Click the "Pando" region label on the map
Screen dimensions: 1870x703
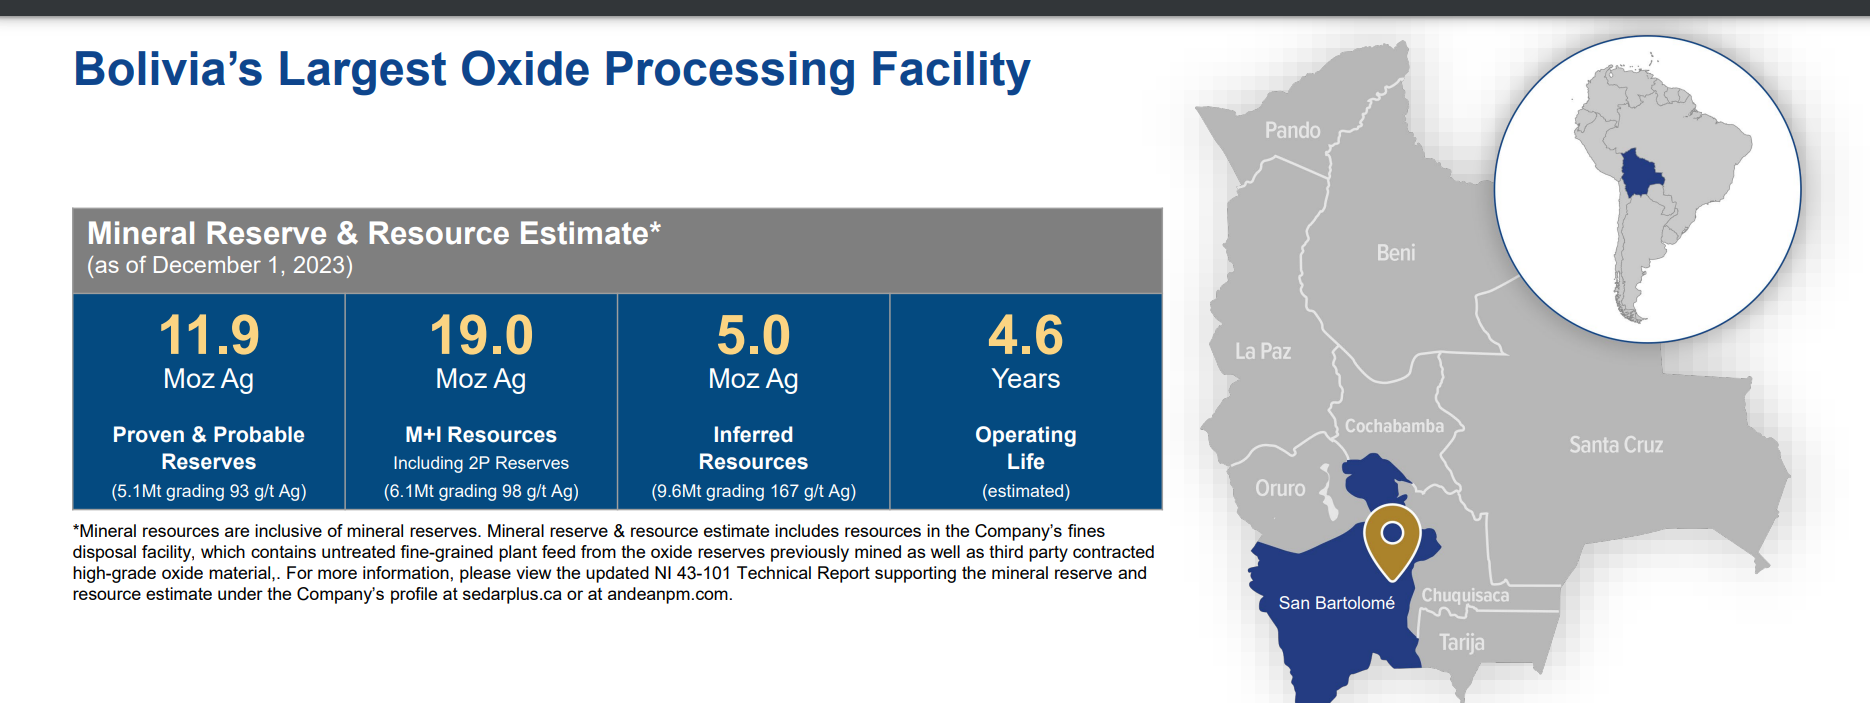(1292, 130)
